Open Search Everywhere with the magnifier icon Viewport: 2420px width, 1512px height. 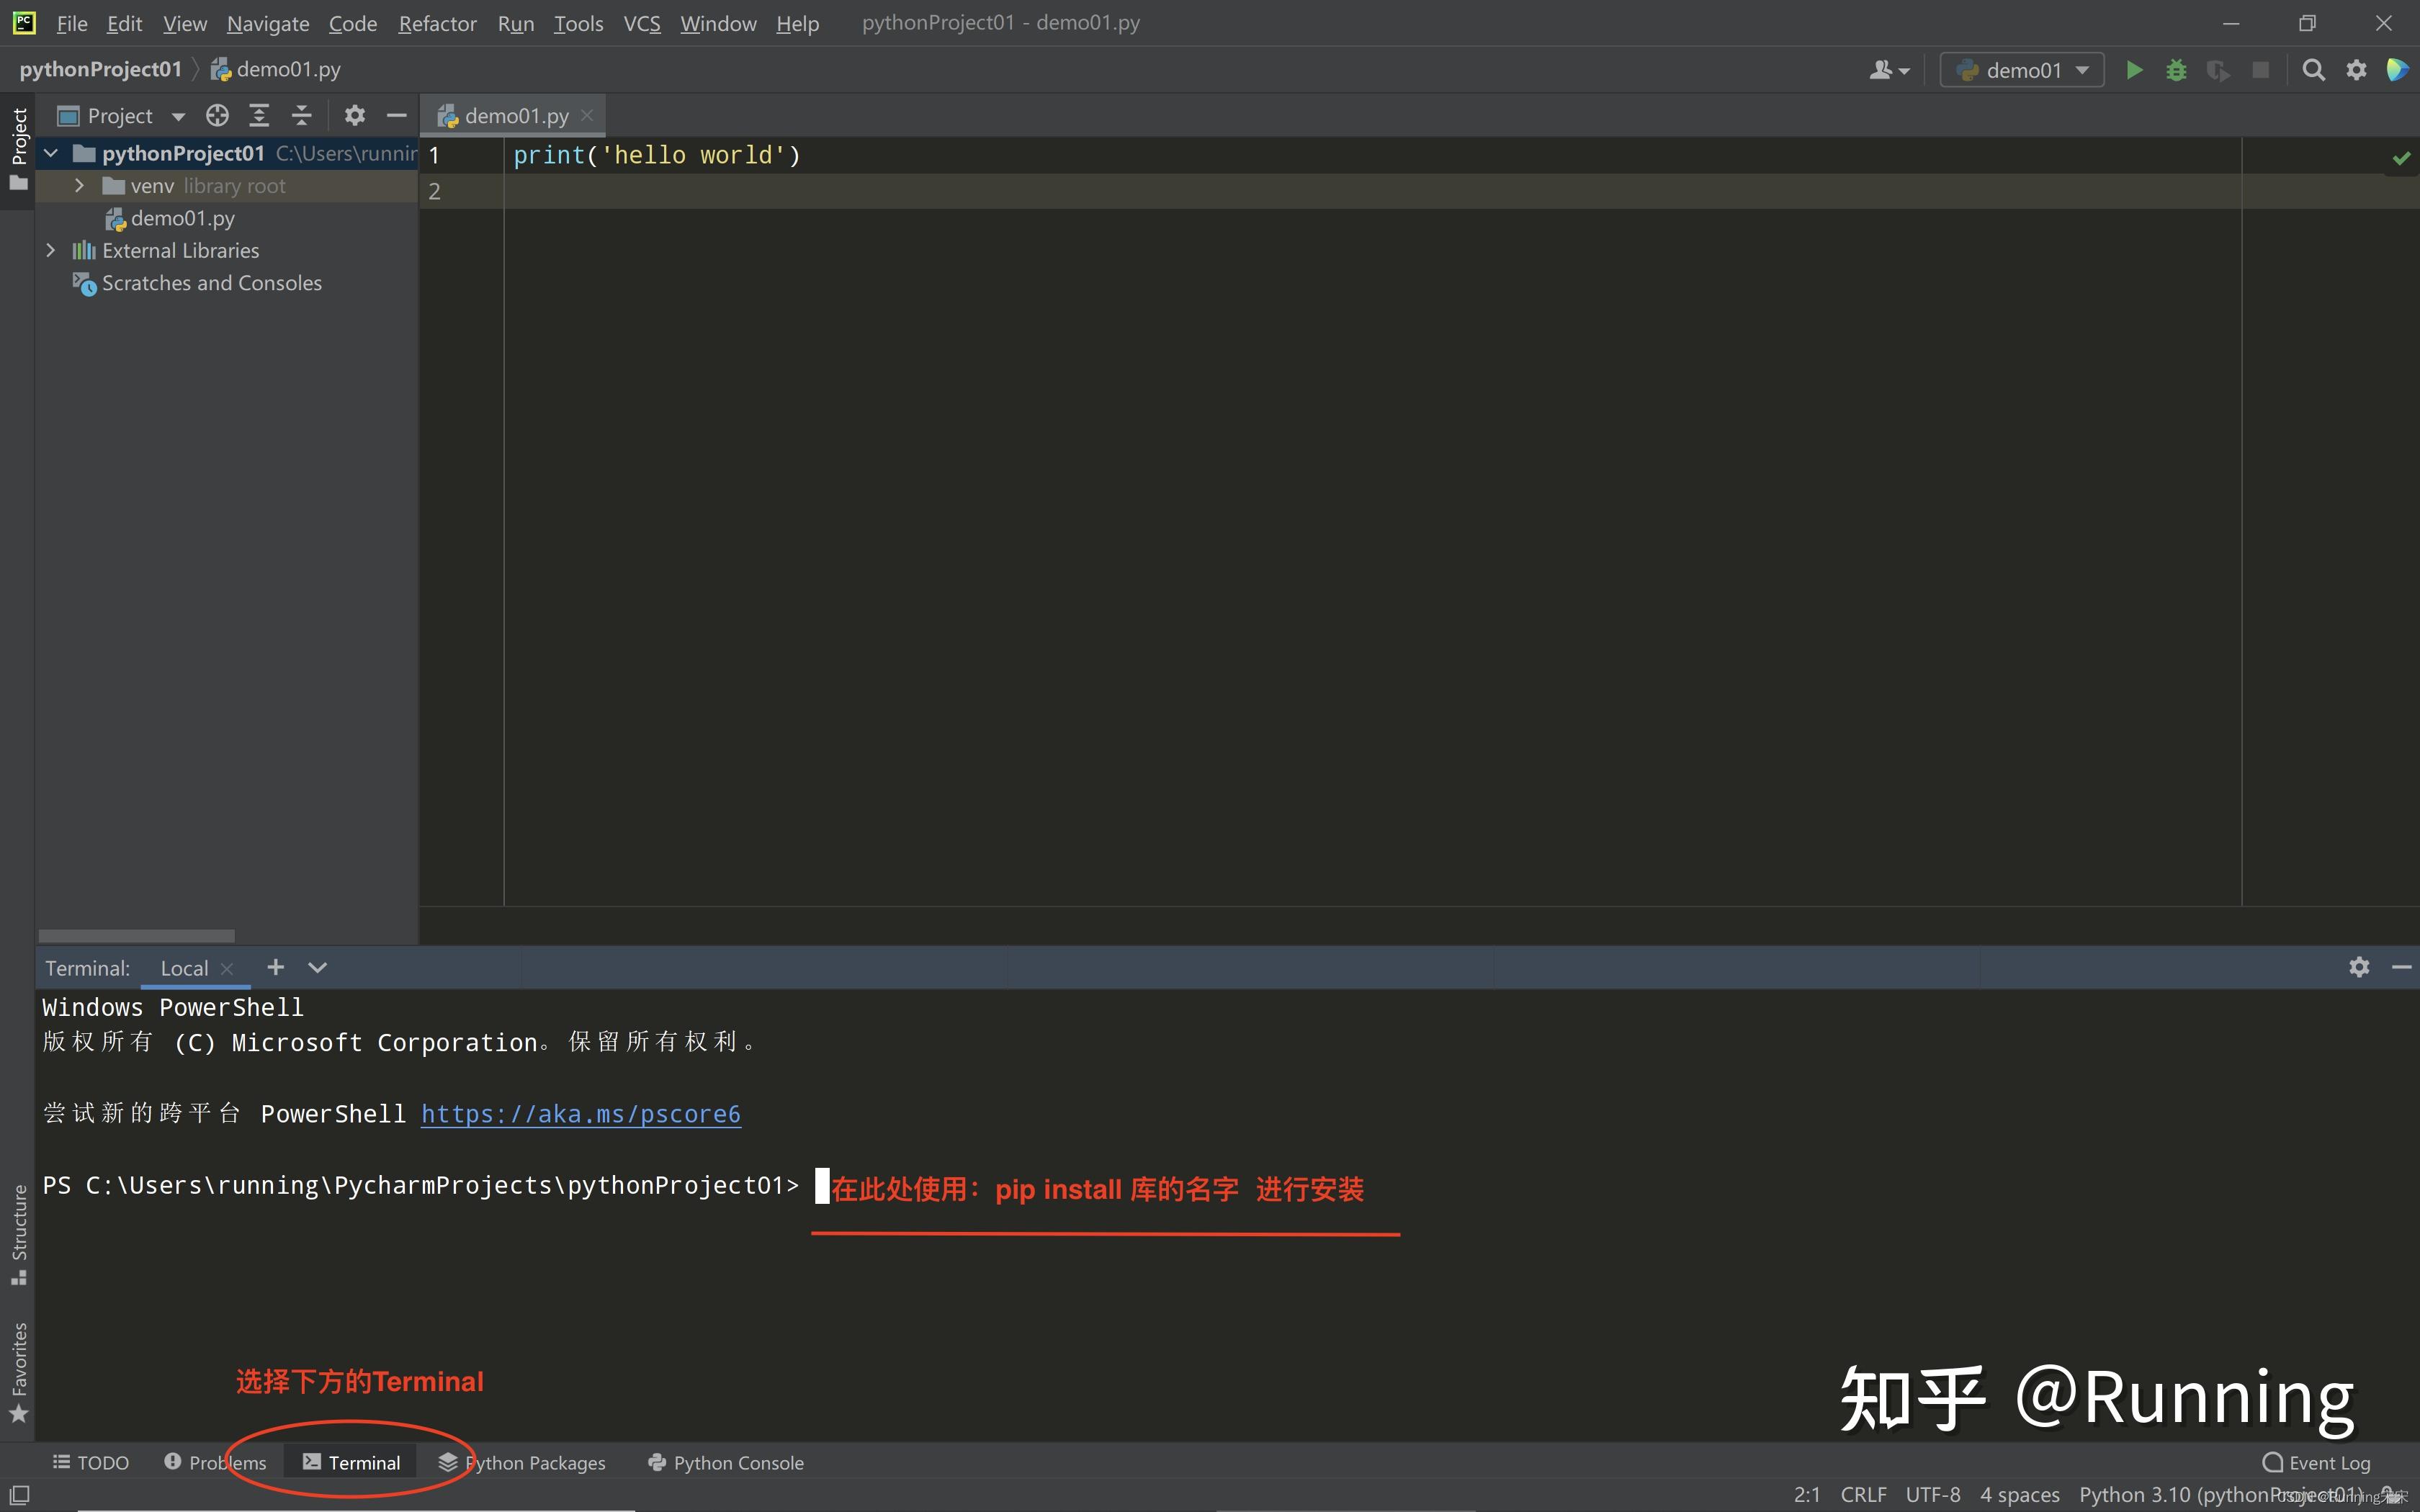pyautogui.click(x=2314, y=69)
